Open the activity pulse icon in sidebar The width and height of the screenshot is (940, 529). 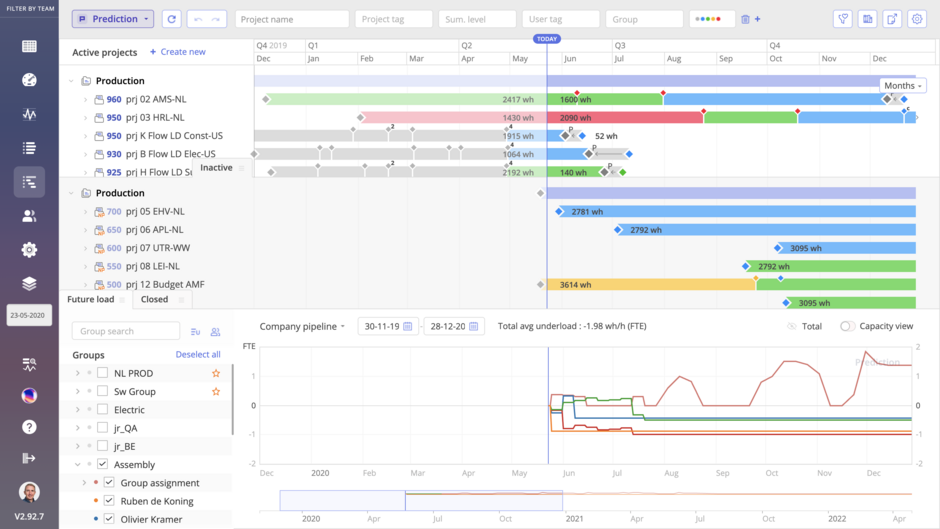[x=29, y=114]
